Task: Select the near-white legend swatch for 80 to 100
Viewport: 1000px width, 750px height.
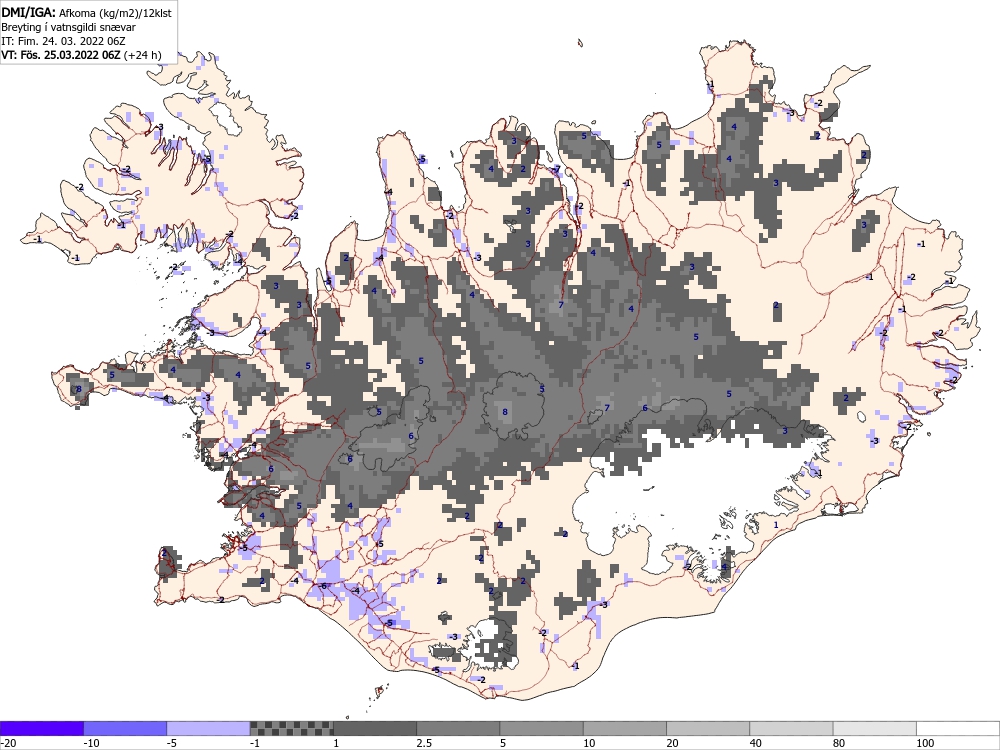Action: [875, 728]
